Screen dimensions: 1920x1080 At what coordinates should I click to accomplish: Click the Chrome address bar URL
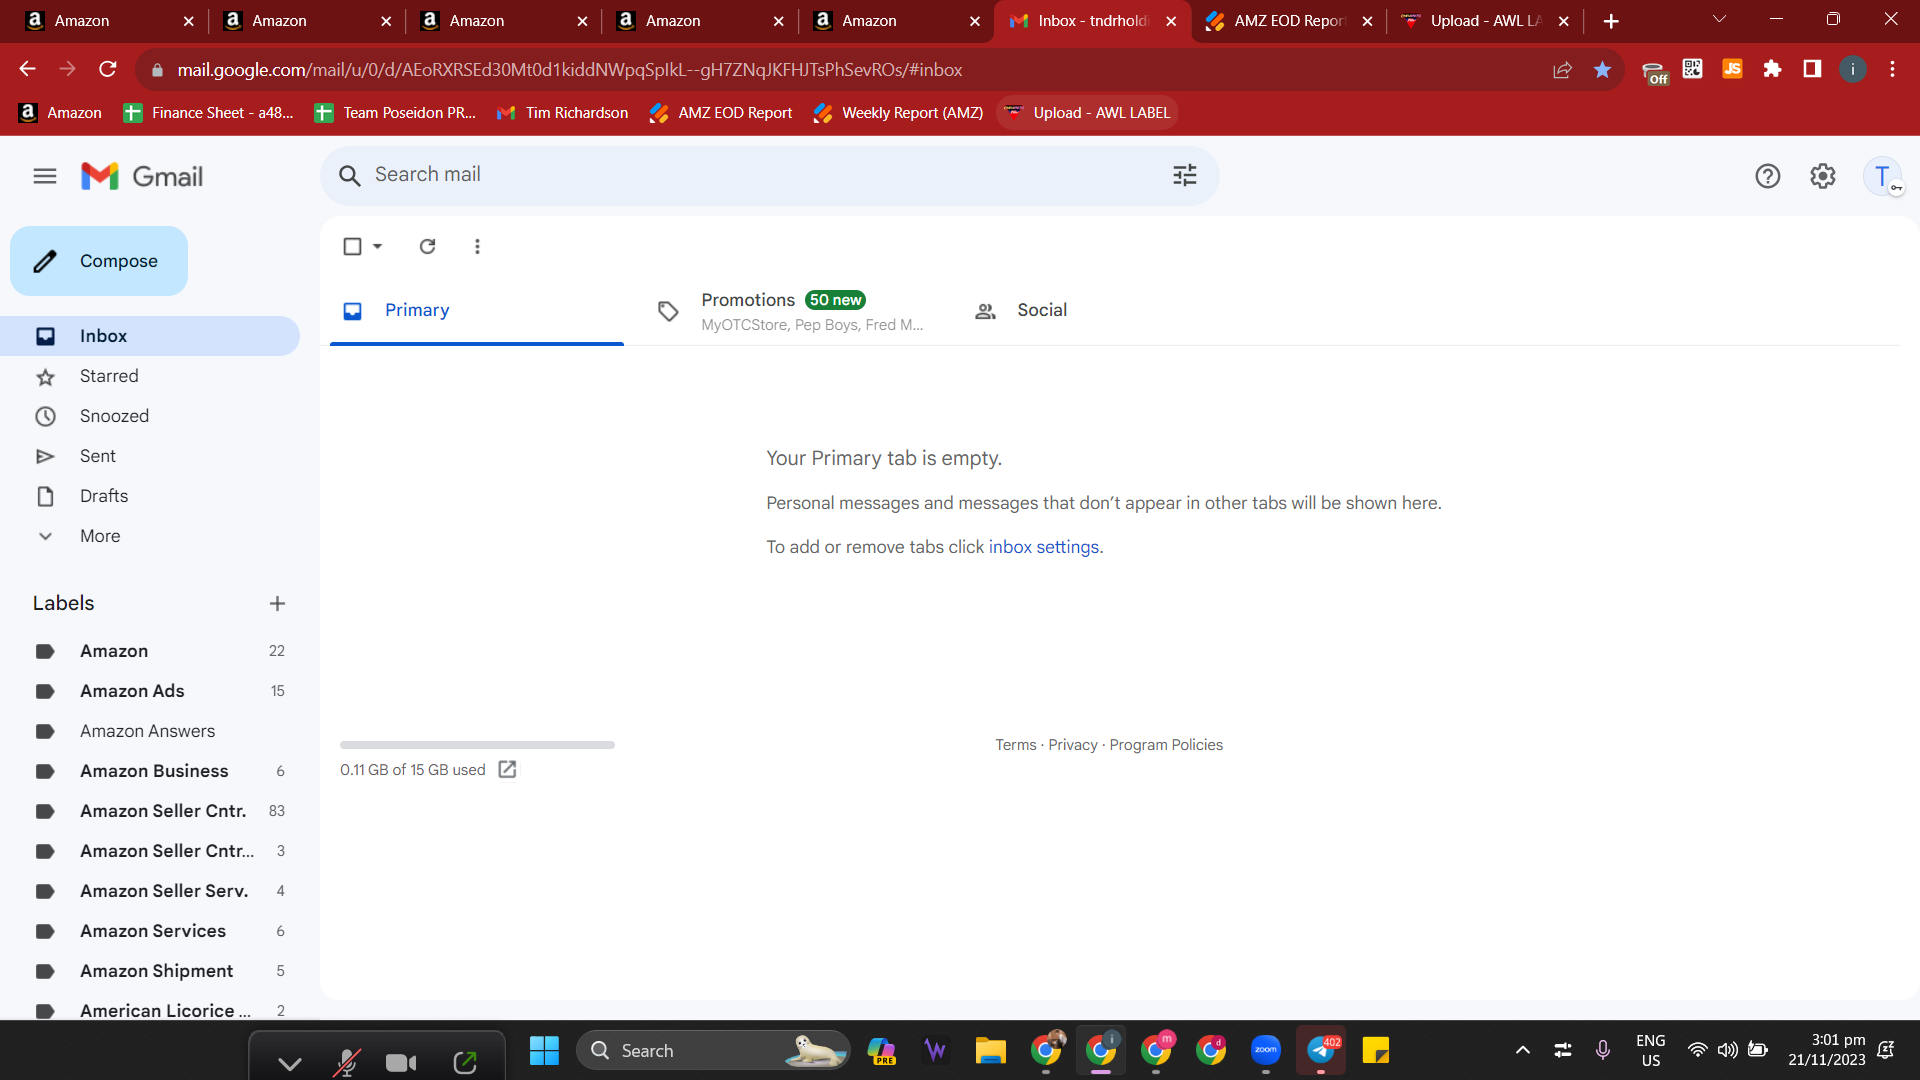click(569, 70)
